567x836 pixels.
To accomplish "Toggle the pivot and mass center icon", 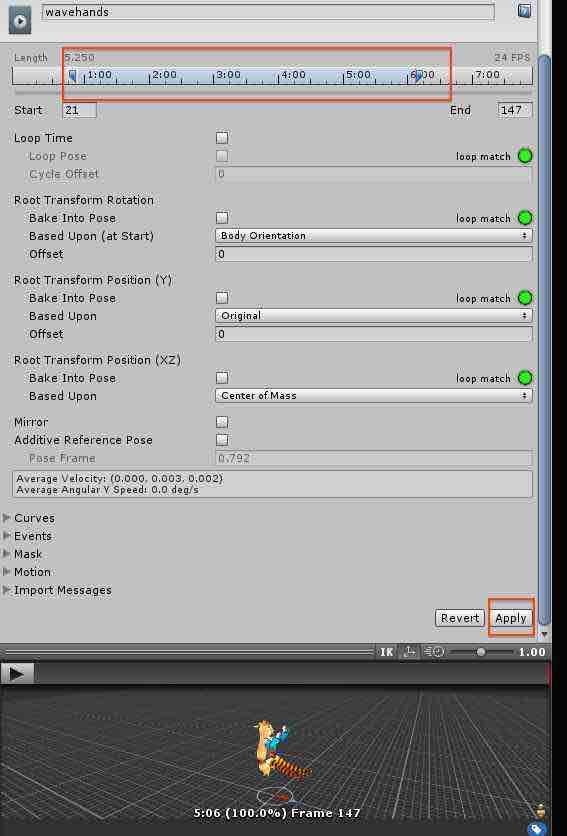I will point(409,652).
